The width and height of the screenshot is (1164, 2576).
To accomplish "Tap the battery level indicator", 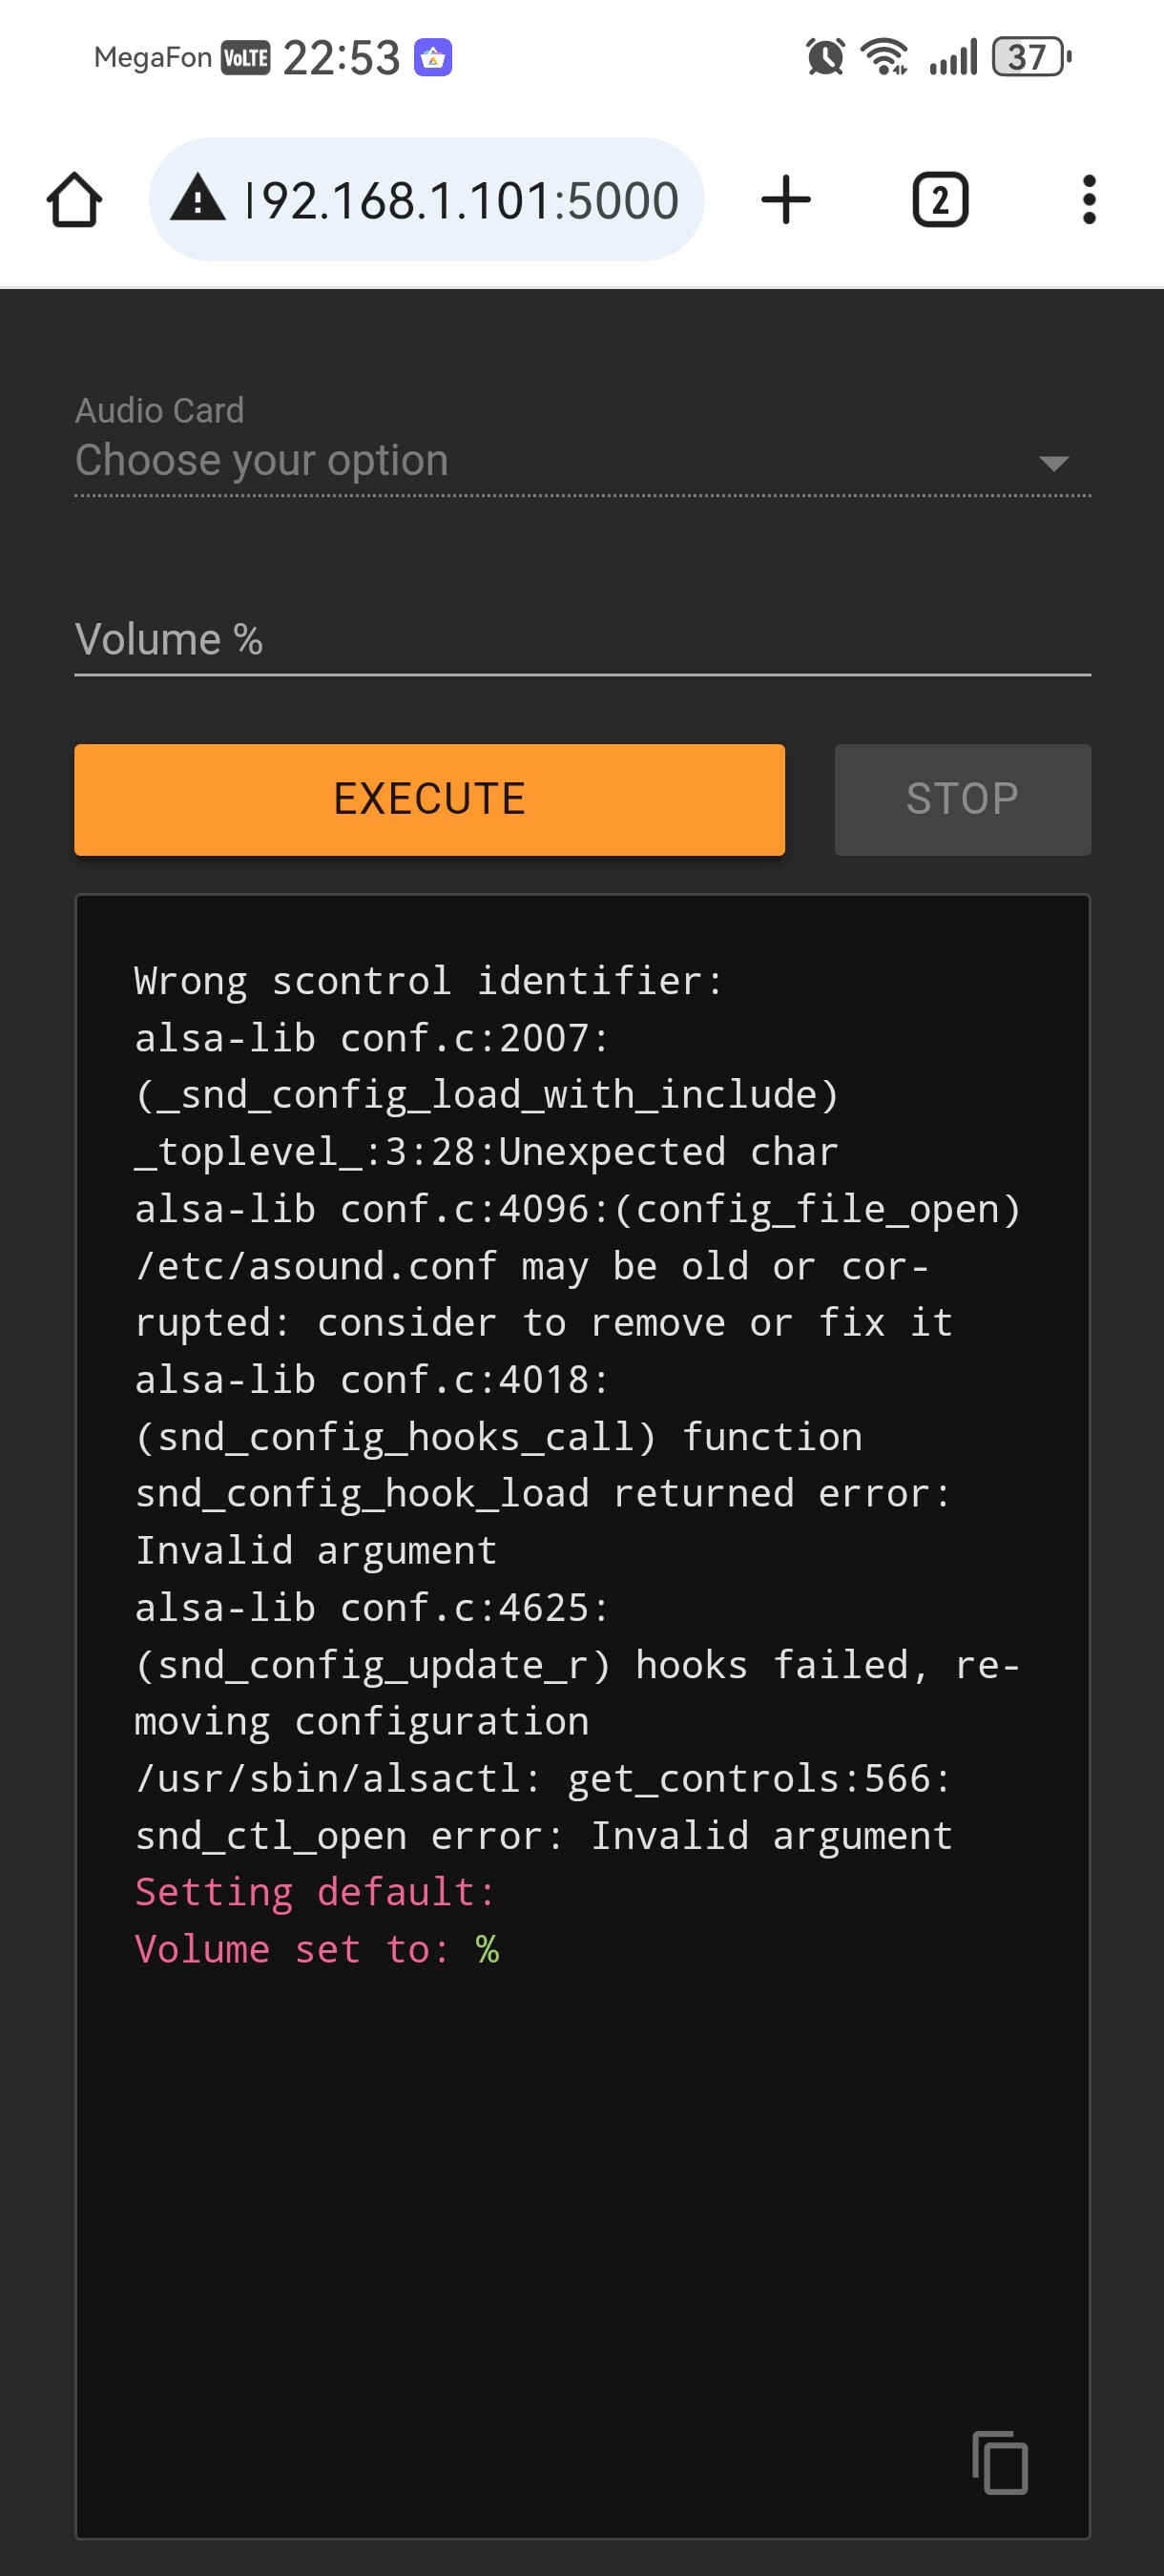I will point(1030,57).
